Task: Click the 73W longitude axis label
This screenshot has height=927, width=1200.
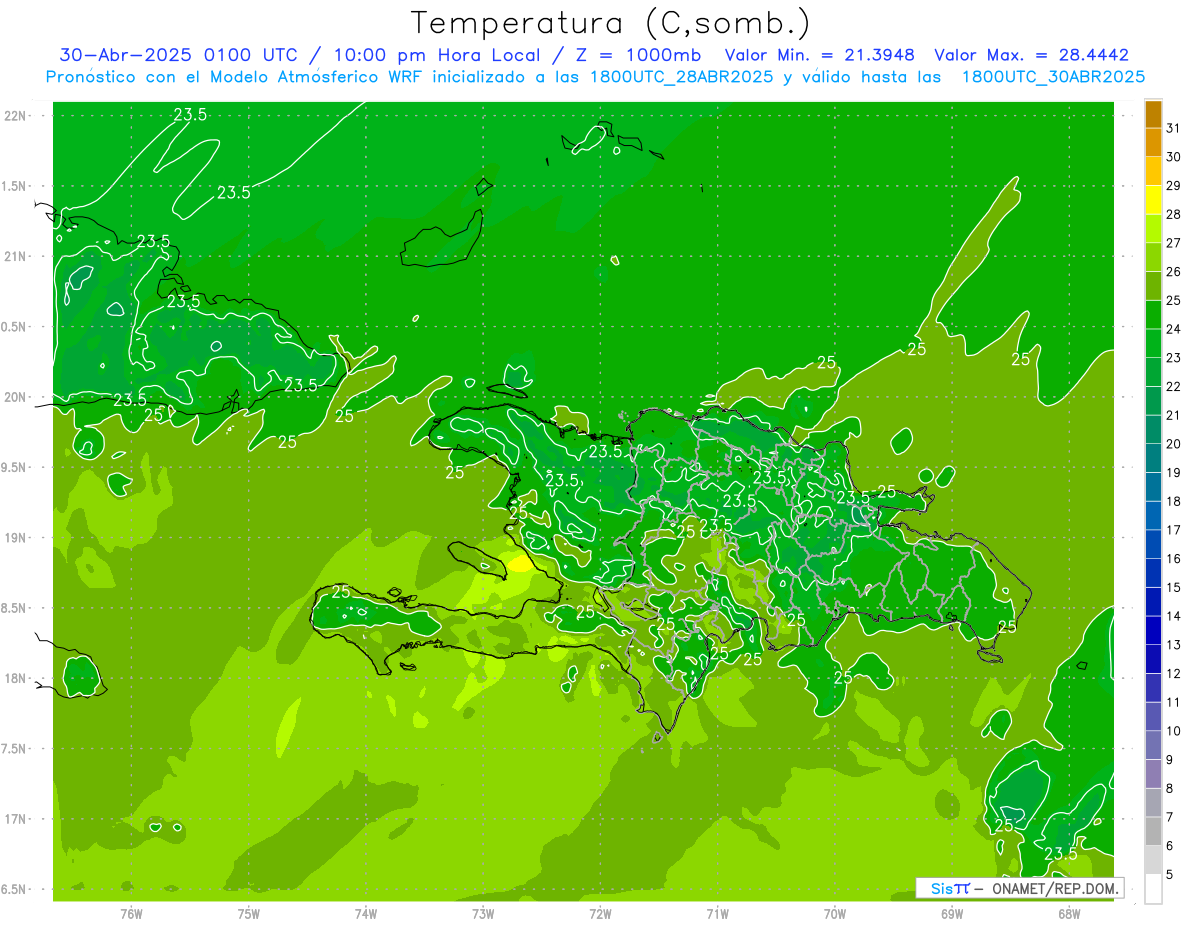Action: click(482, 915)
